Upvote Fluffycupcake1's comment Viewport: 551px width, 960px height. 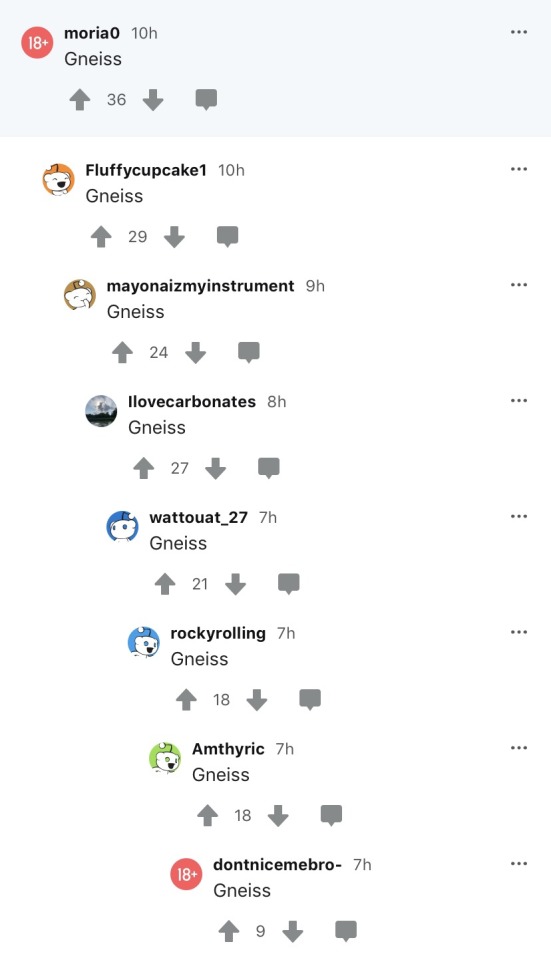101,236
